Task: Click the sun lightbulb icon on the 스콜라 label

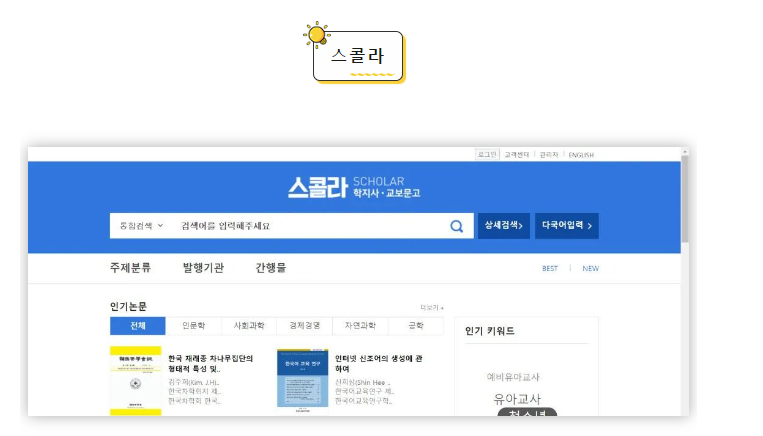Action: click(317, 35)
